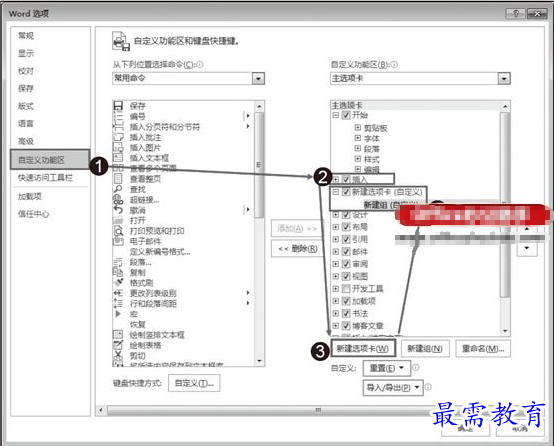Open the 主选项卡 ribbon dropdown
This screenshot has height=446, width=554.
coord(504,78)
